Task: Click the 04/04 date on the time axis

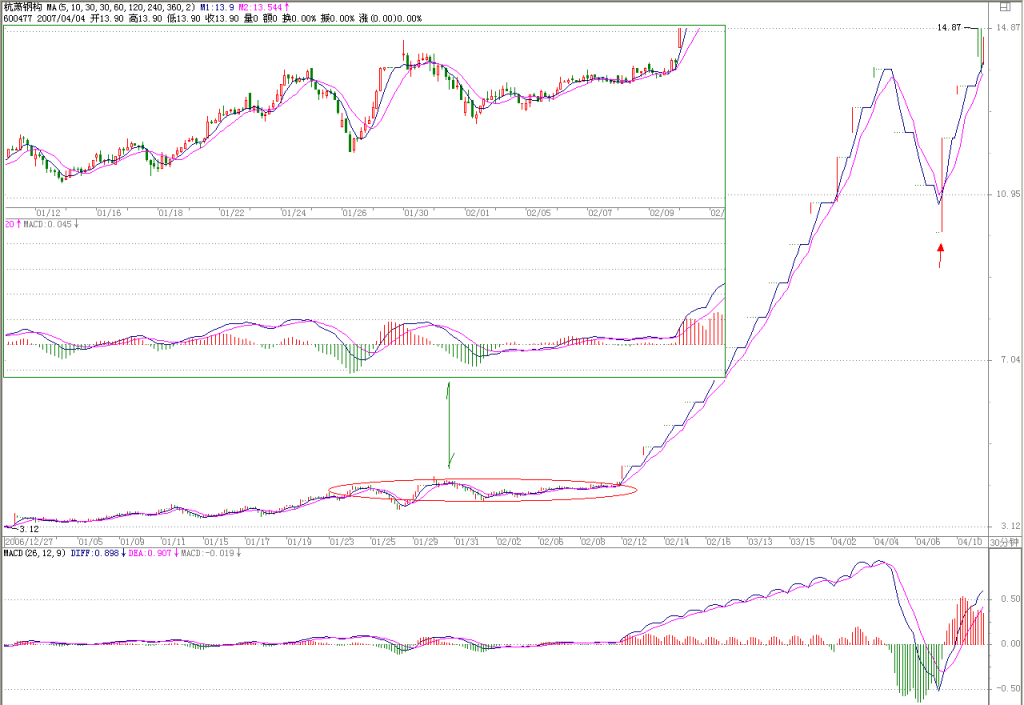Action: [886, 542]
